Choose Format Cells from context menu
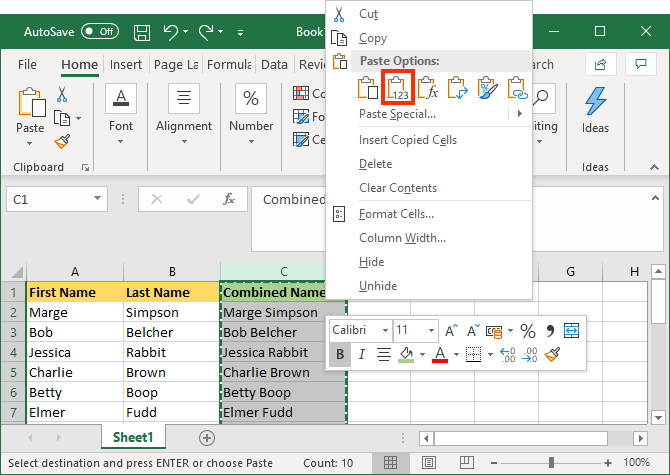Image resolution: width=670 pixels, height=475 pixels. tap(396, 213)
